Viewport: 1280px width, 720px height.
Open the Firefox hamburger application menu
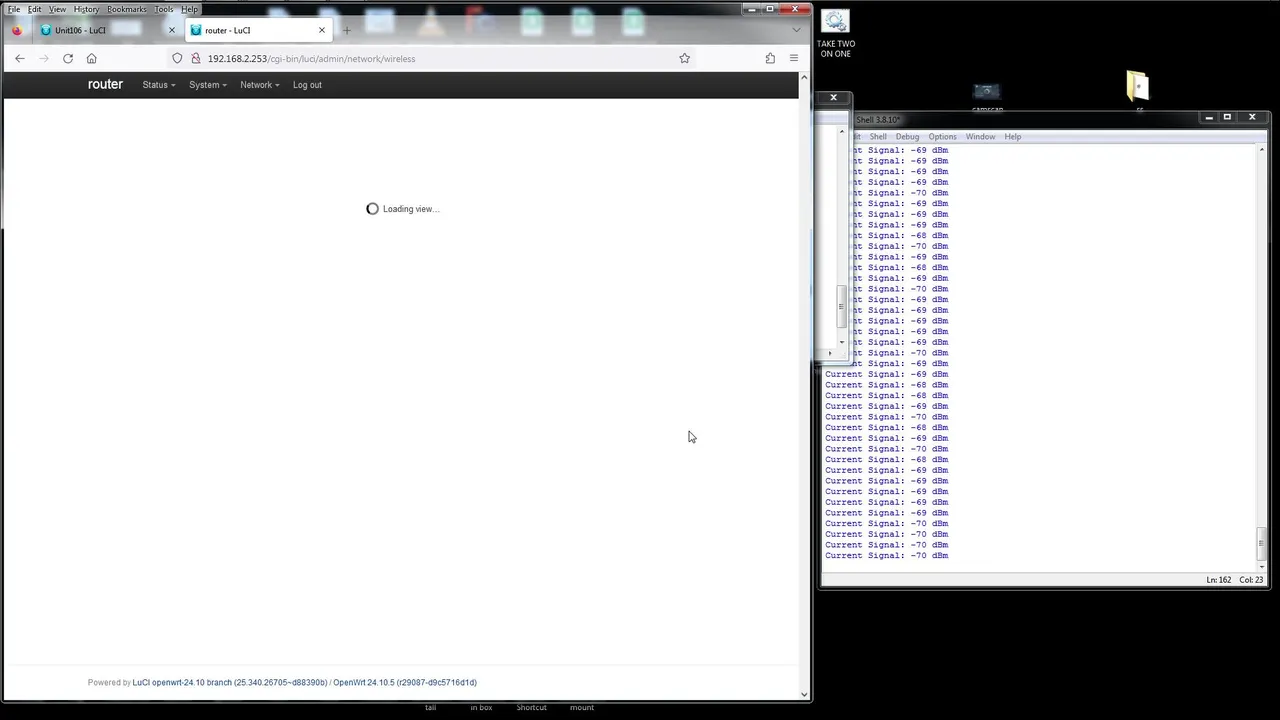pyautogui.click(x=794, y=58)
